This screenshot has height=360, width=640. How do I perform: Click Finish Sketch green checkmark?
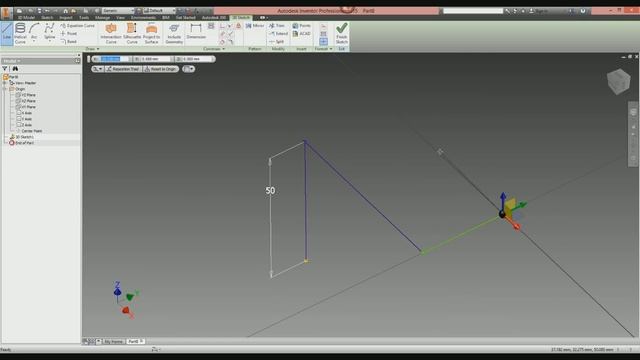[x=342, y=33]
